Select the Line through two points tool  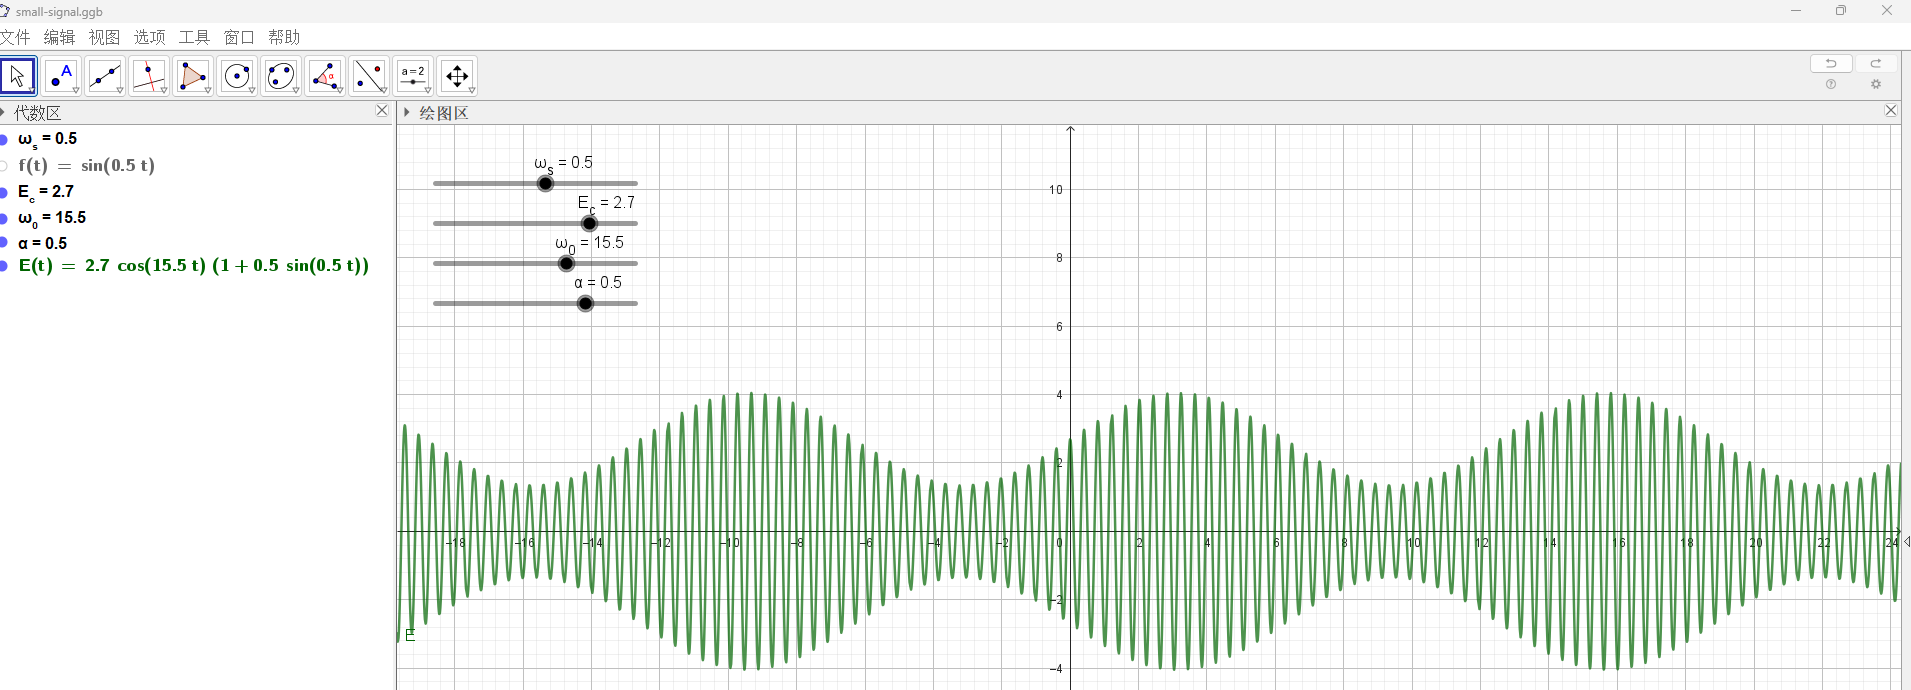click(106, 76)
